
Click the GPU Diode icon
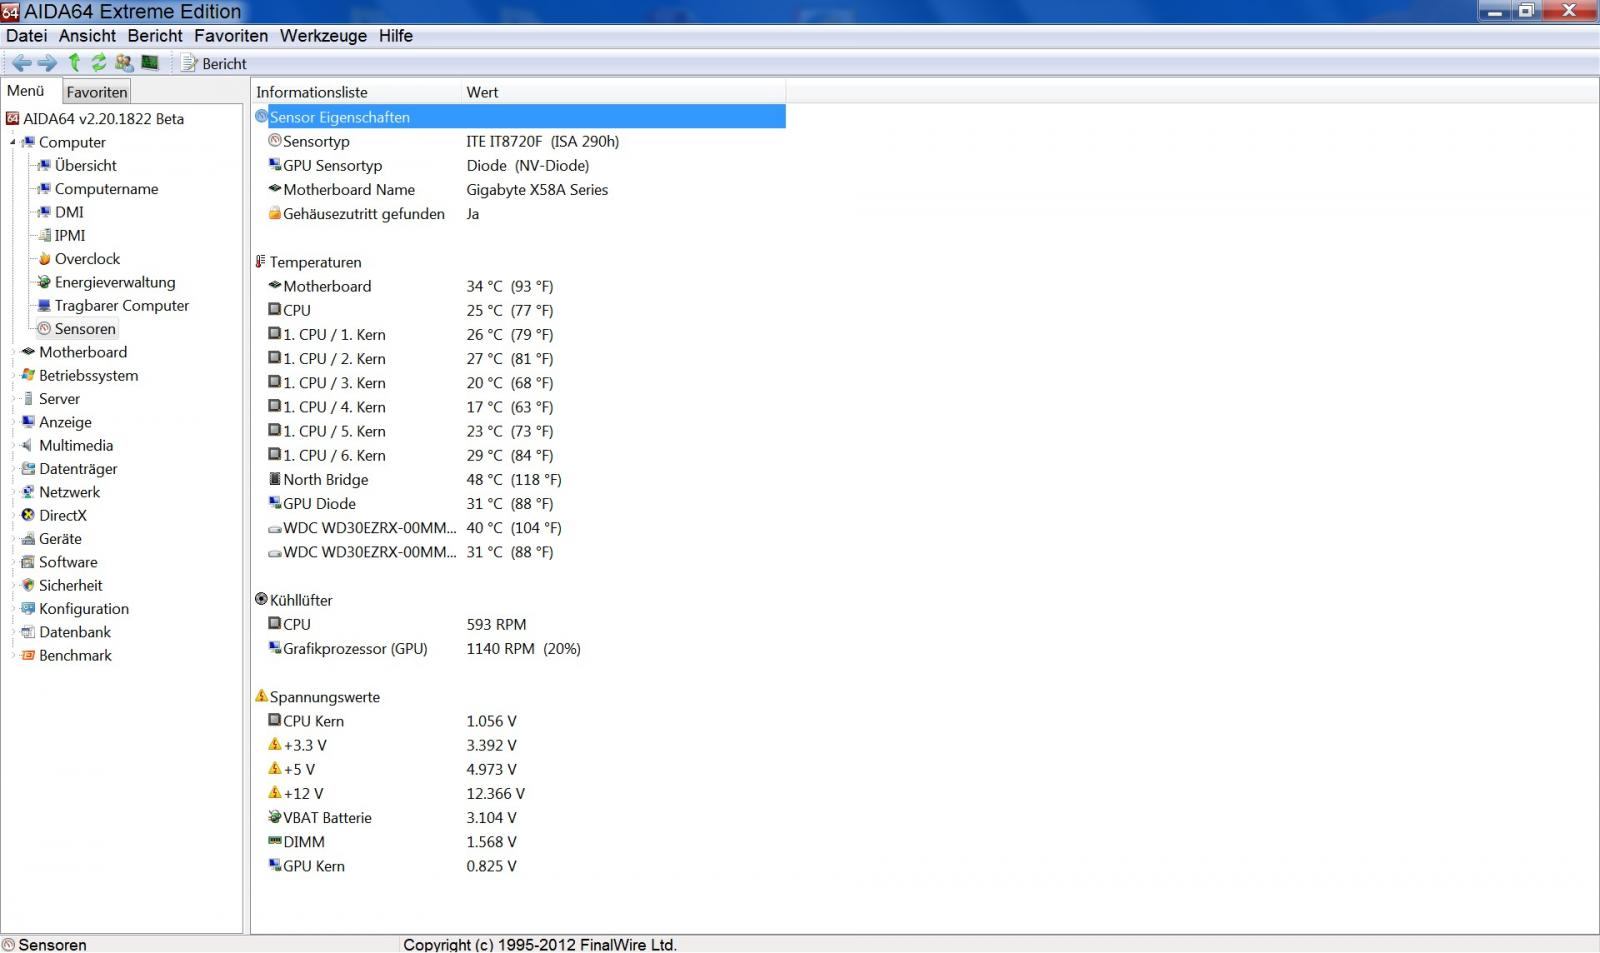click(275, 503)
